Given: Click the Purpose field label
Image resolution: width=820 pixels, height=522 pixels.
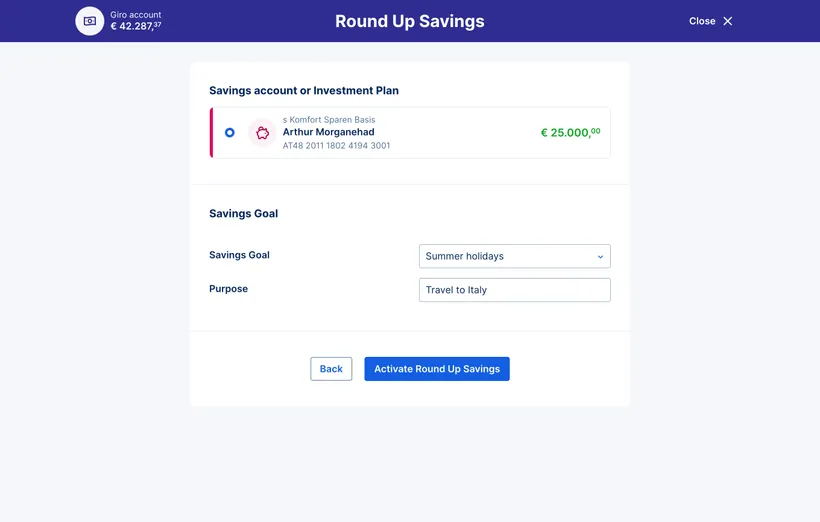Looking at the screenshot, I should tap(229, 289).
